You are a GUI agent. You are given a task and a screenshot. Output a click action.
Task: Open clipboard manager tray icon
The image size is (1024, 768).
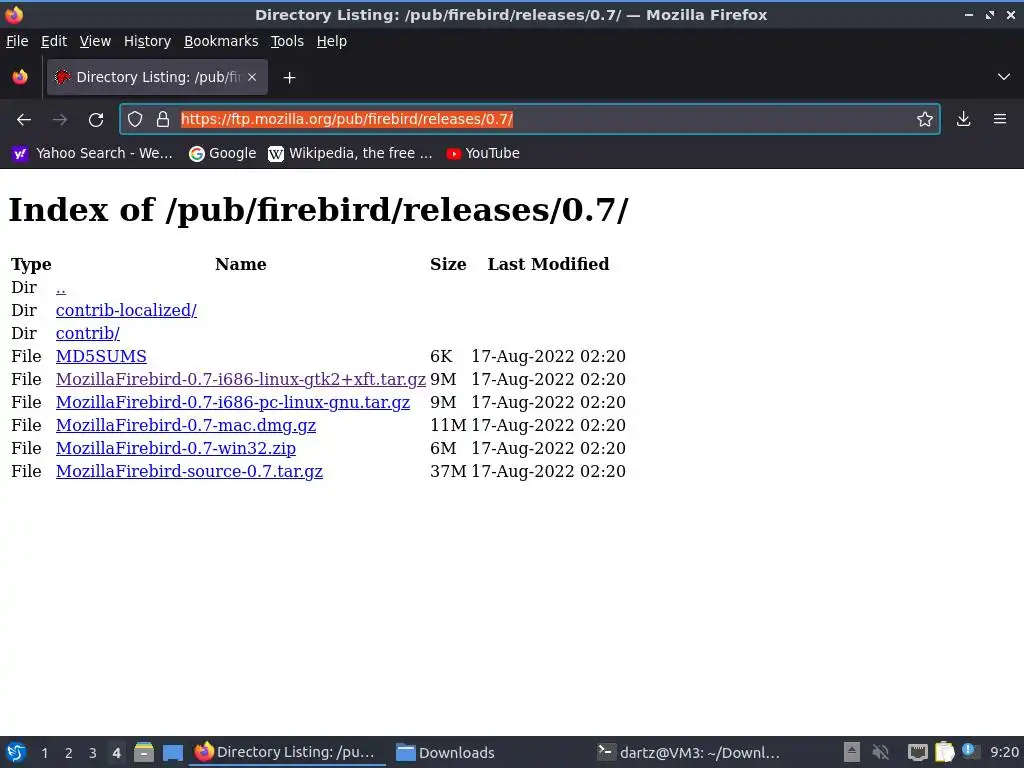[x=944, y=752]
